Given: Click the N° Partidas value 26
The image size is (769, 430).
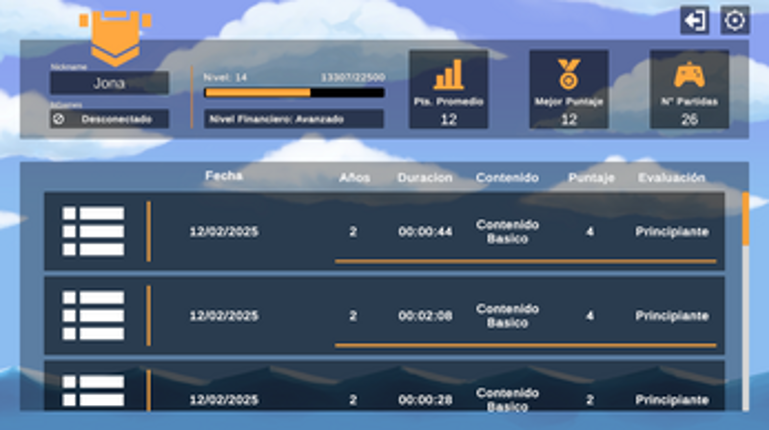Looking at the screenshot, I should coord(689,119).
